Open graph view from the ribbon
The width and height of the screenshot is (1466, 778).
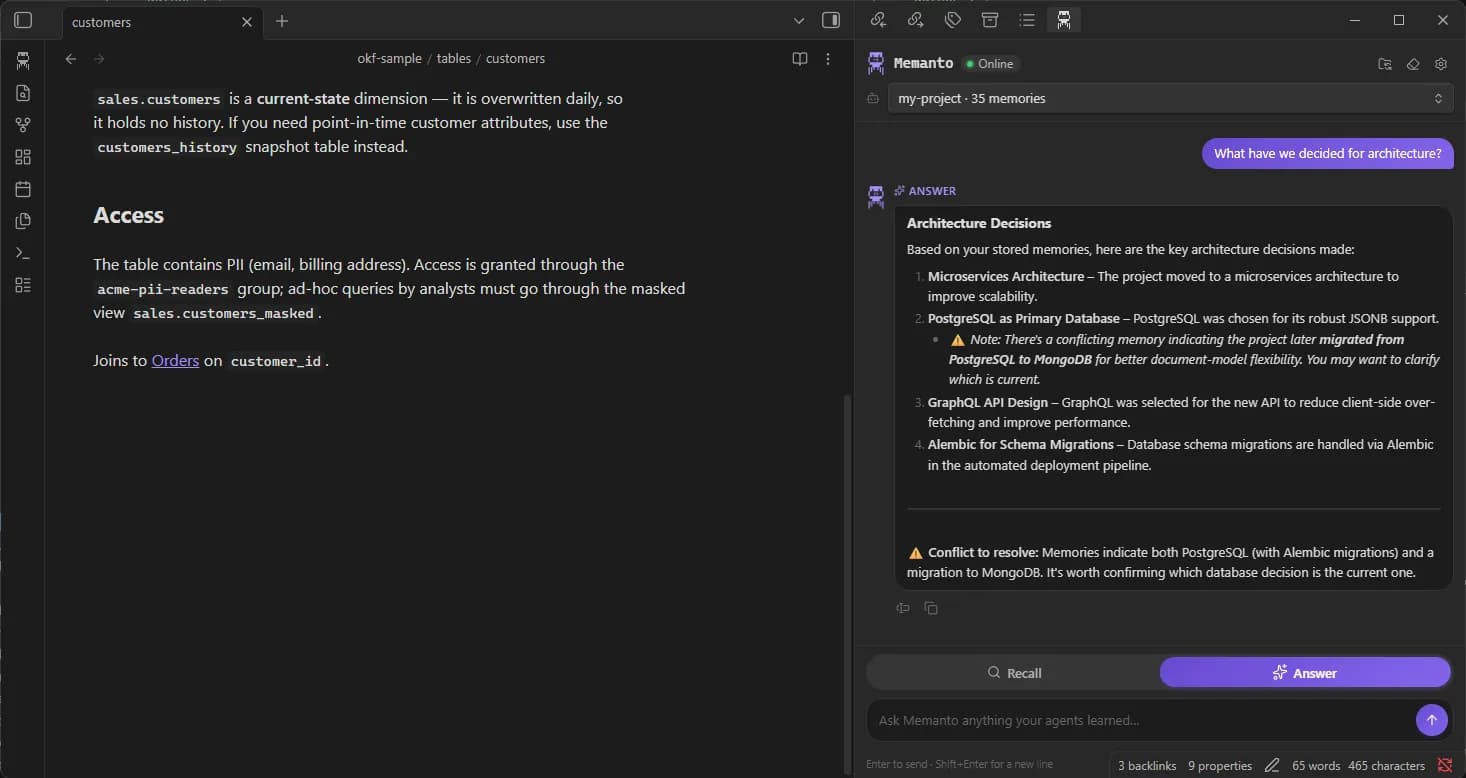(x=23, y=125)
